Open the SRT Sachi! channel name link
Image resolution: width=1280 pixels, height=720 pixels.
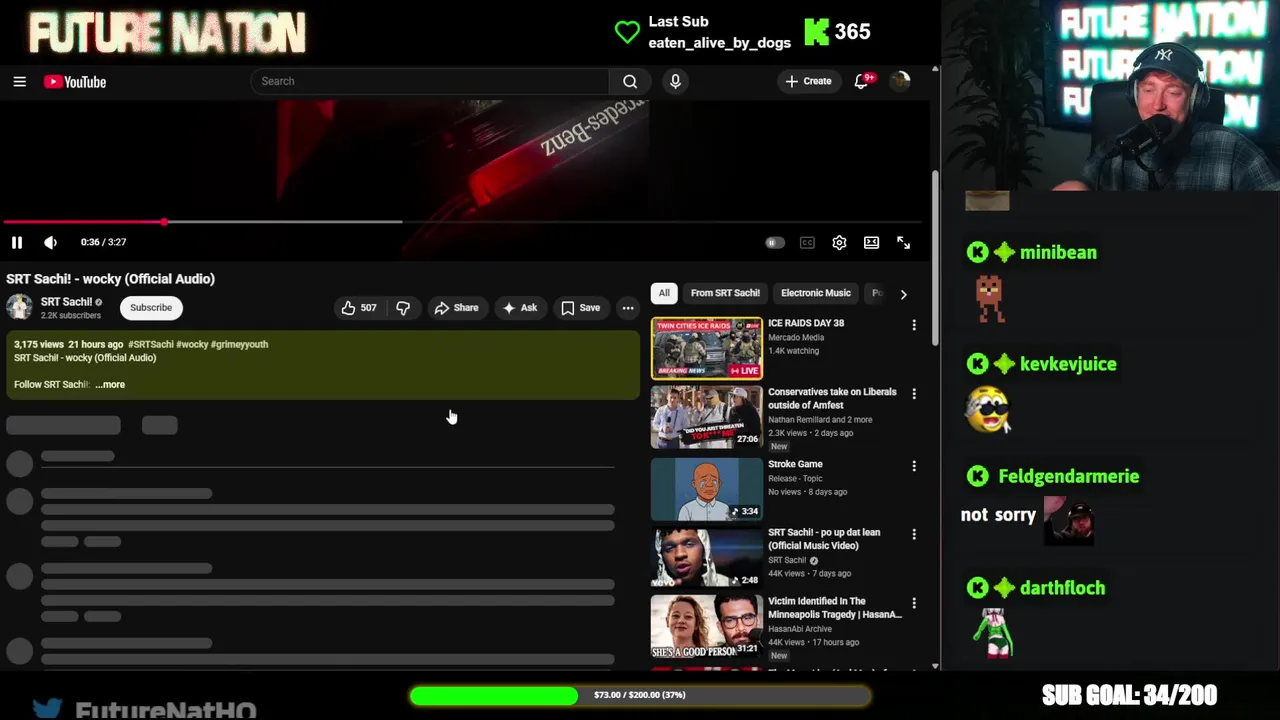coord(66,301)
